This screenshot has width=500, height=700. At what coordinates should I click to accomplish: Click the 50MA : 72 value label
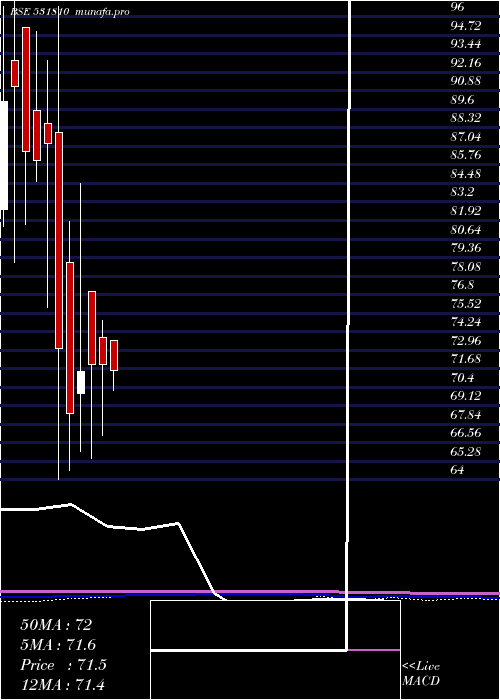(56, 625)
